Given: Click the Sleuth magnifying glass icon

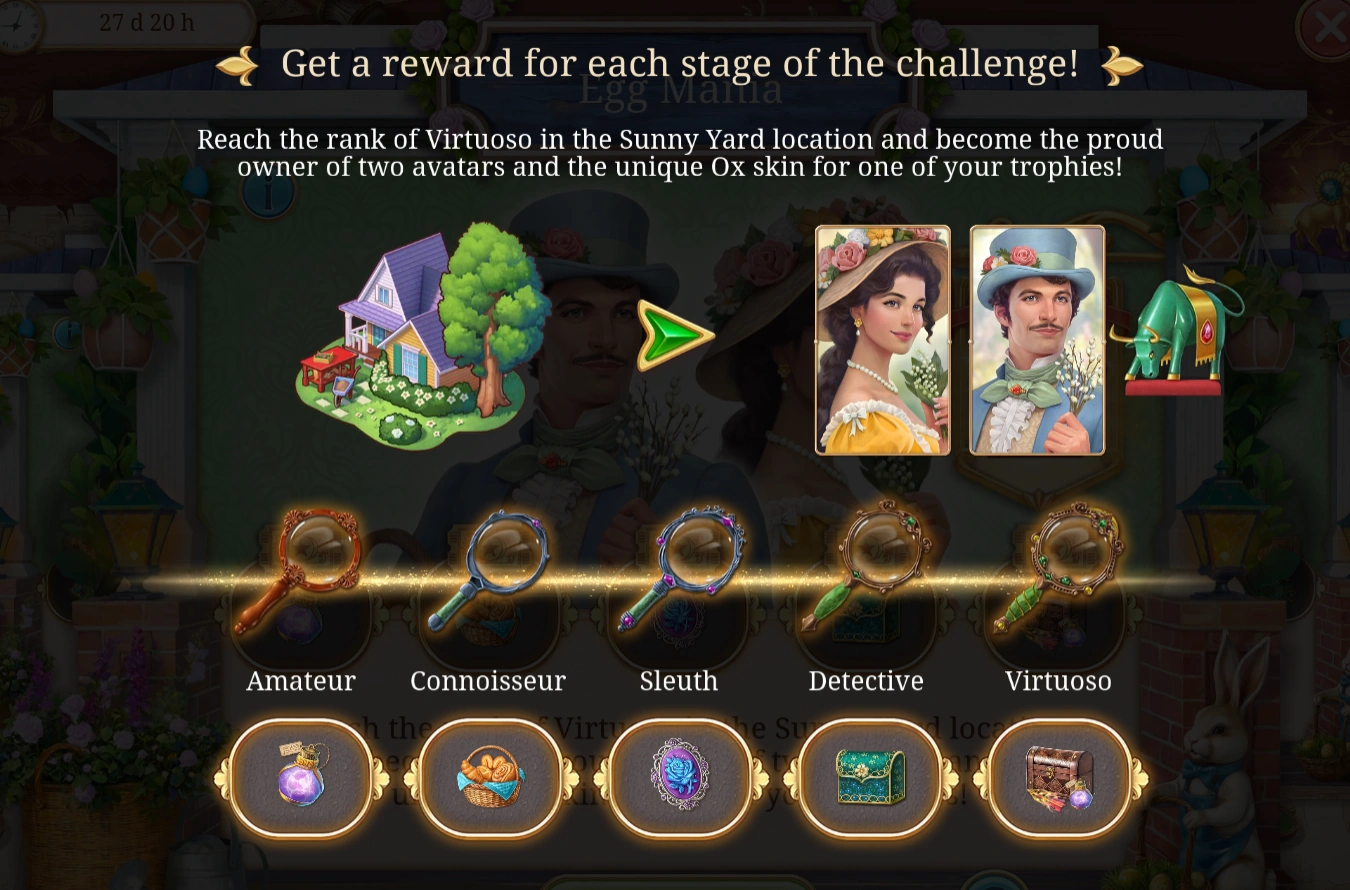Looking at the screenshot, I should click(x=682, y=571).
